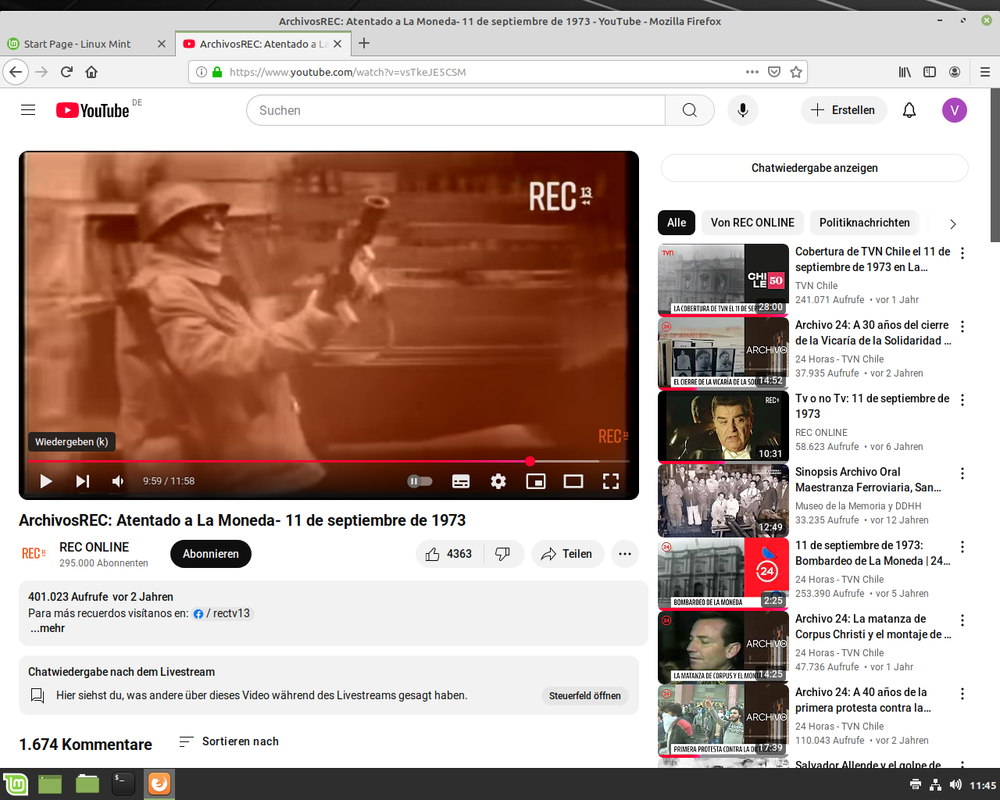Open options for Bombardeo de La Moneda video

tap(962, 547)
